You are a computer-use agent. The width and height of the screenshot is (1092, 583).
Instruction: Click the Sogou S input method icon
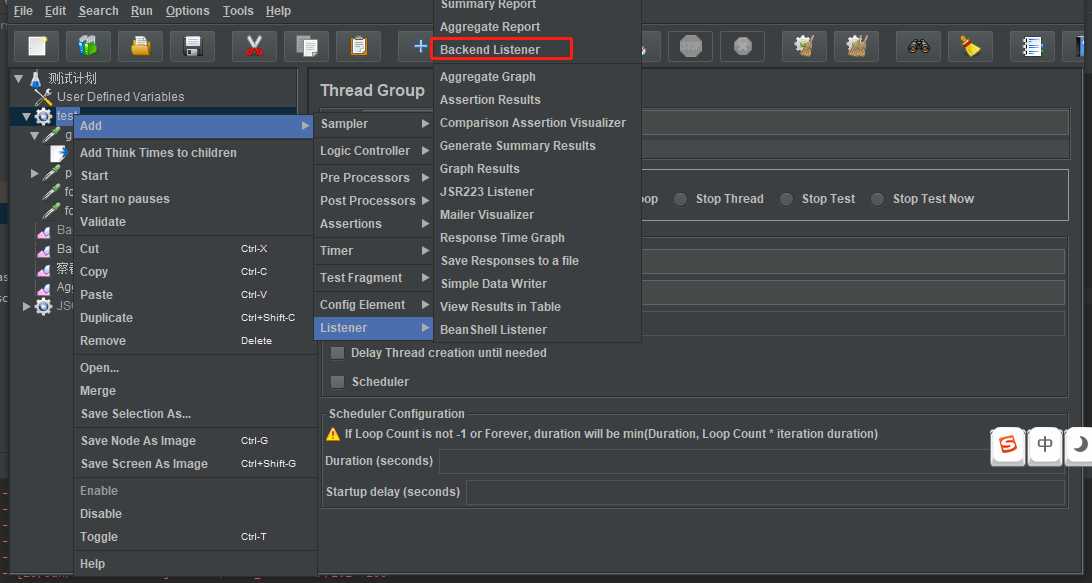click(1008, 444)
